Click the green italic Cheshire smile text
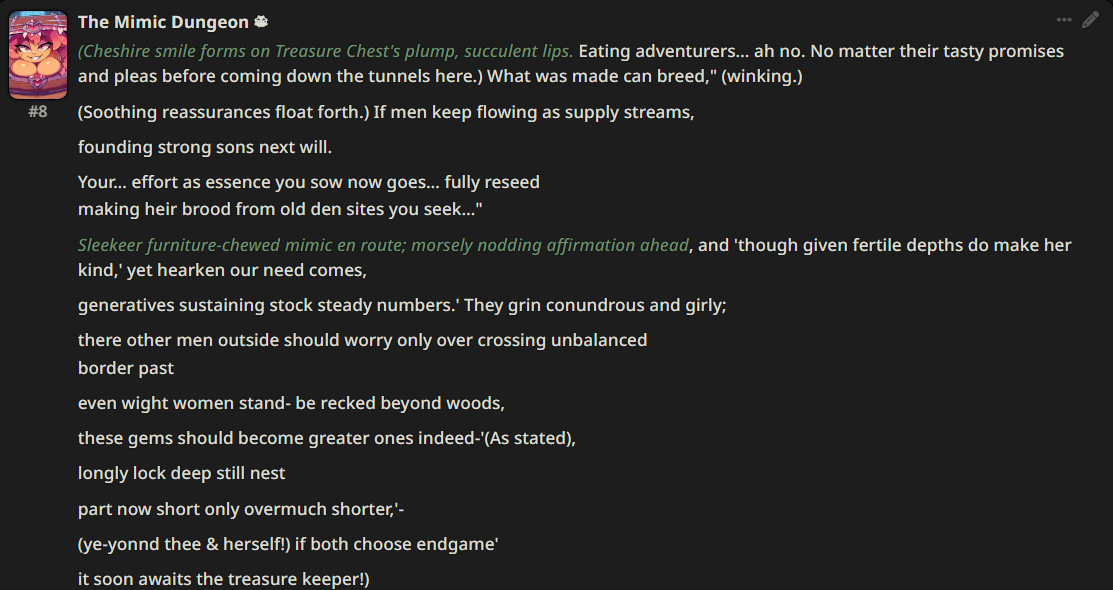This screenshot has width=1113, height=590. pyautogui.click(x=326, y=51)
